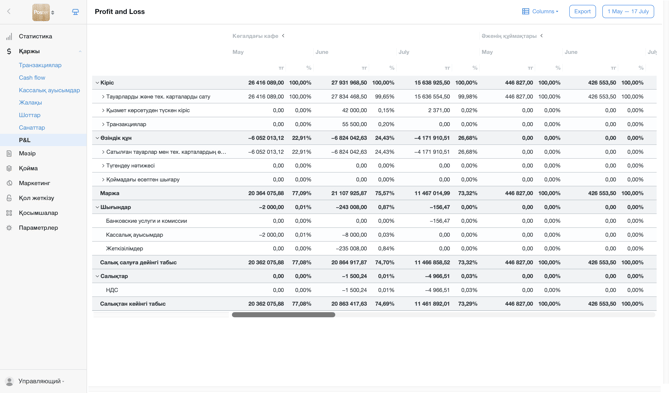Open the Шоттар page
Screen dimensions: 670x393
coord(29,115)
